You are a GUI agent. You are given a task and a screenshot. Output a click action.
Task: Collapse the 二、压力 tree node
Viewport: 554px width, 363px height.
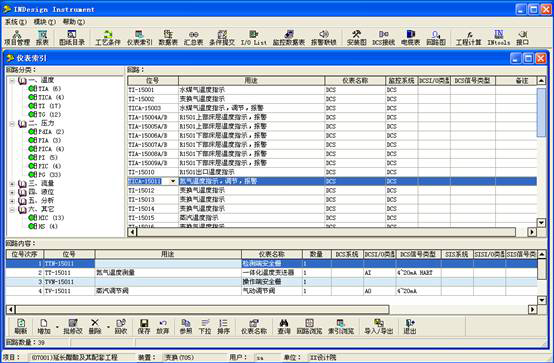(x=12, y=124)
